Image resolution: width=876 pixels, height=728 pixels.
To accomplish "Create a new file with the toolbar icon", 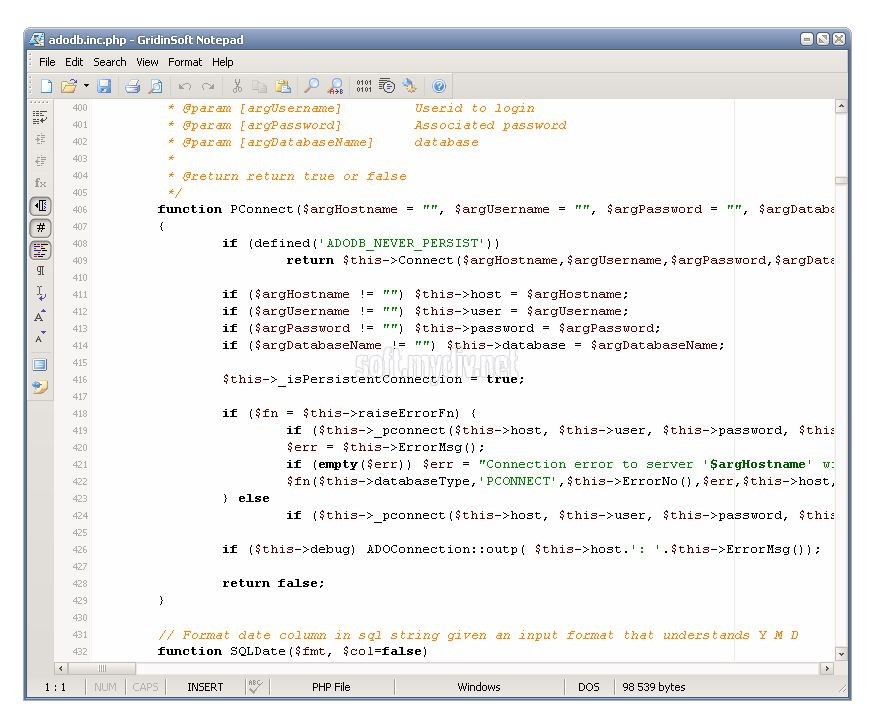I will (x=46, y=86).
